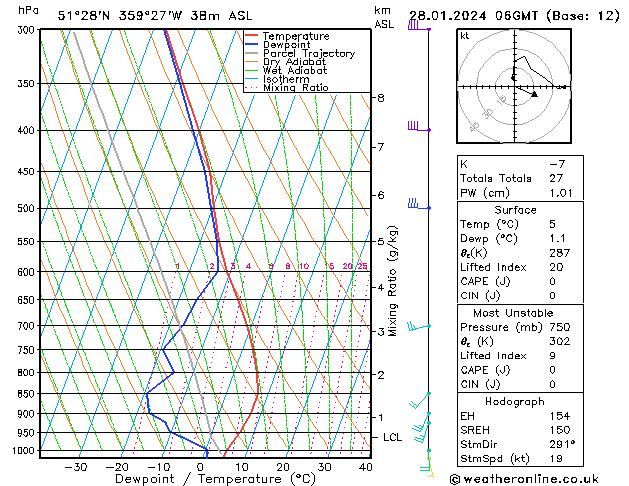Click the K index value −7
This screenshot has width=629, height=486.
click(558, 164)
